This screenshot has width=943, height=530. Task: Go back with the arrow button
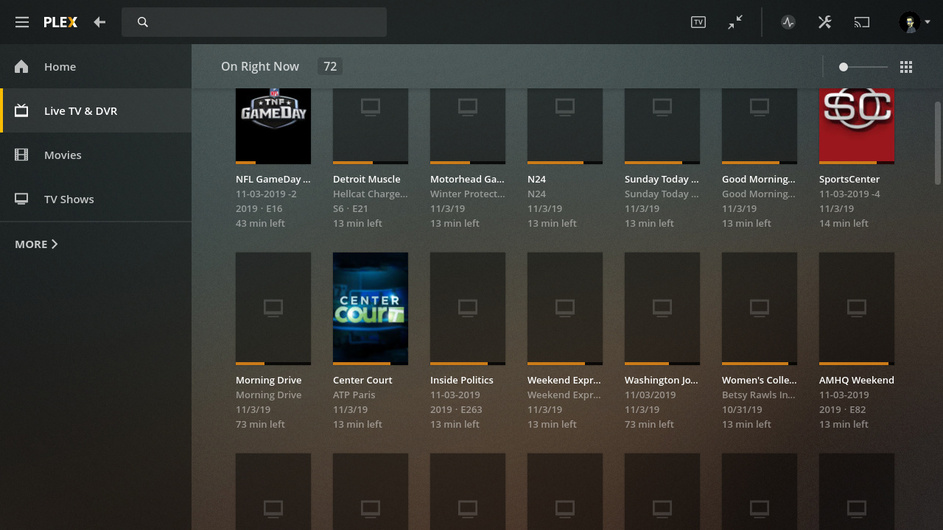(99, 22)
